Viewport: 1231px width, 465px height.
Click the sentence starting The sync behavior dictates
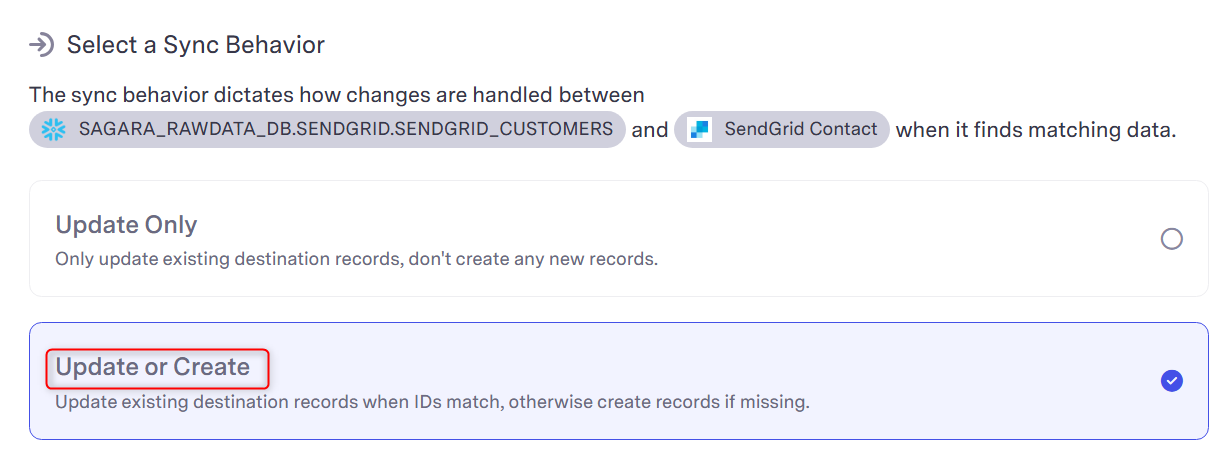pos(337,95)
